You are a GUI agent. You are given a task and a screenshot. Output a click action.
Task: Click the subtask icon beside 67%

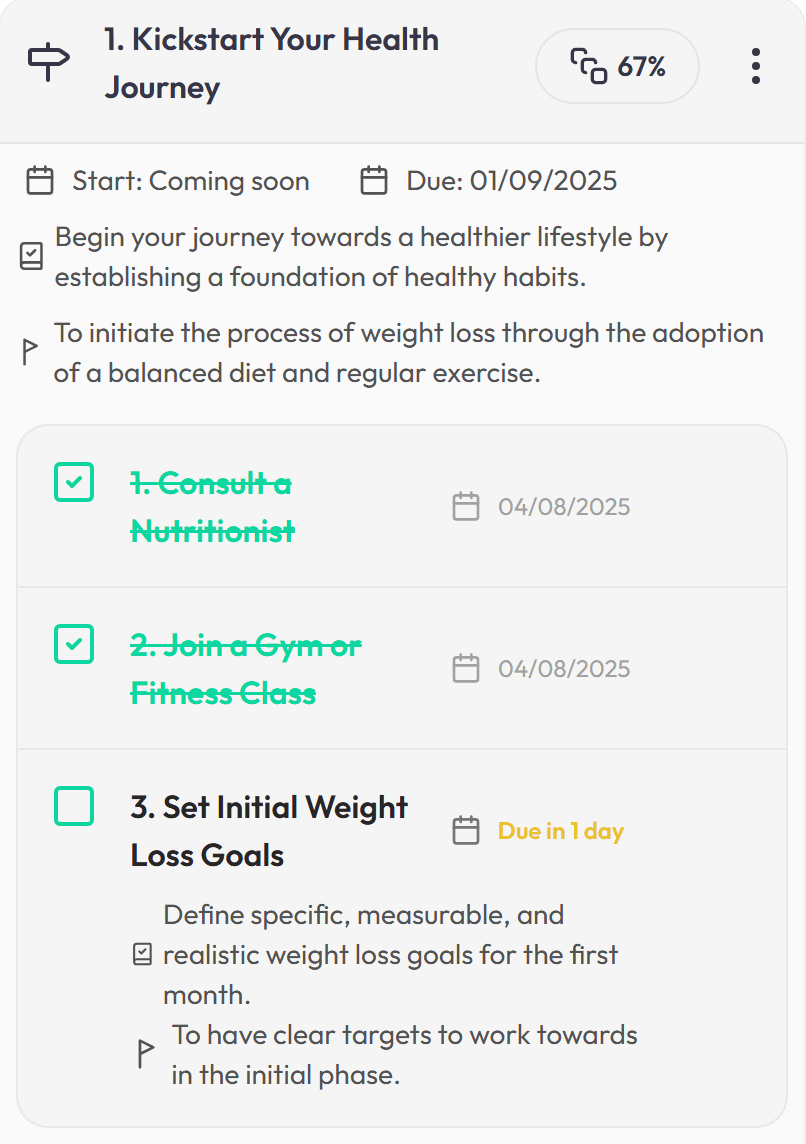(x=589, y=66)
